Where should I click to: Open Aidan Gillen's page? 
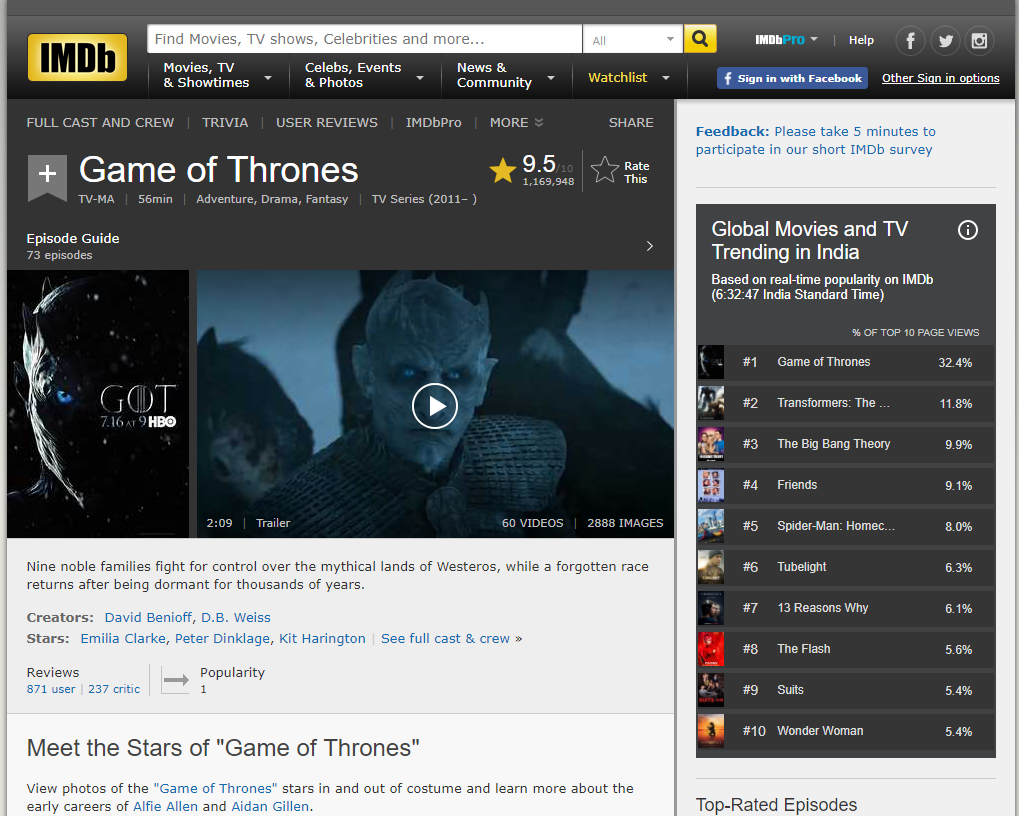(x=270, y=806)
